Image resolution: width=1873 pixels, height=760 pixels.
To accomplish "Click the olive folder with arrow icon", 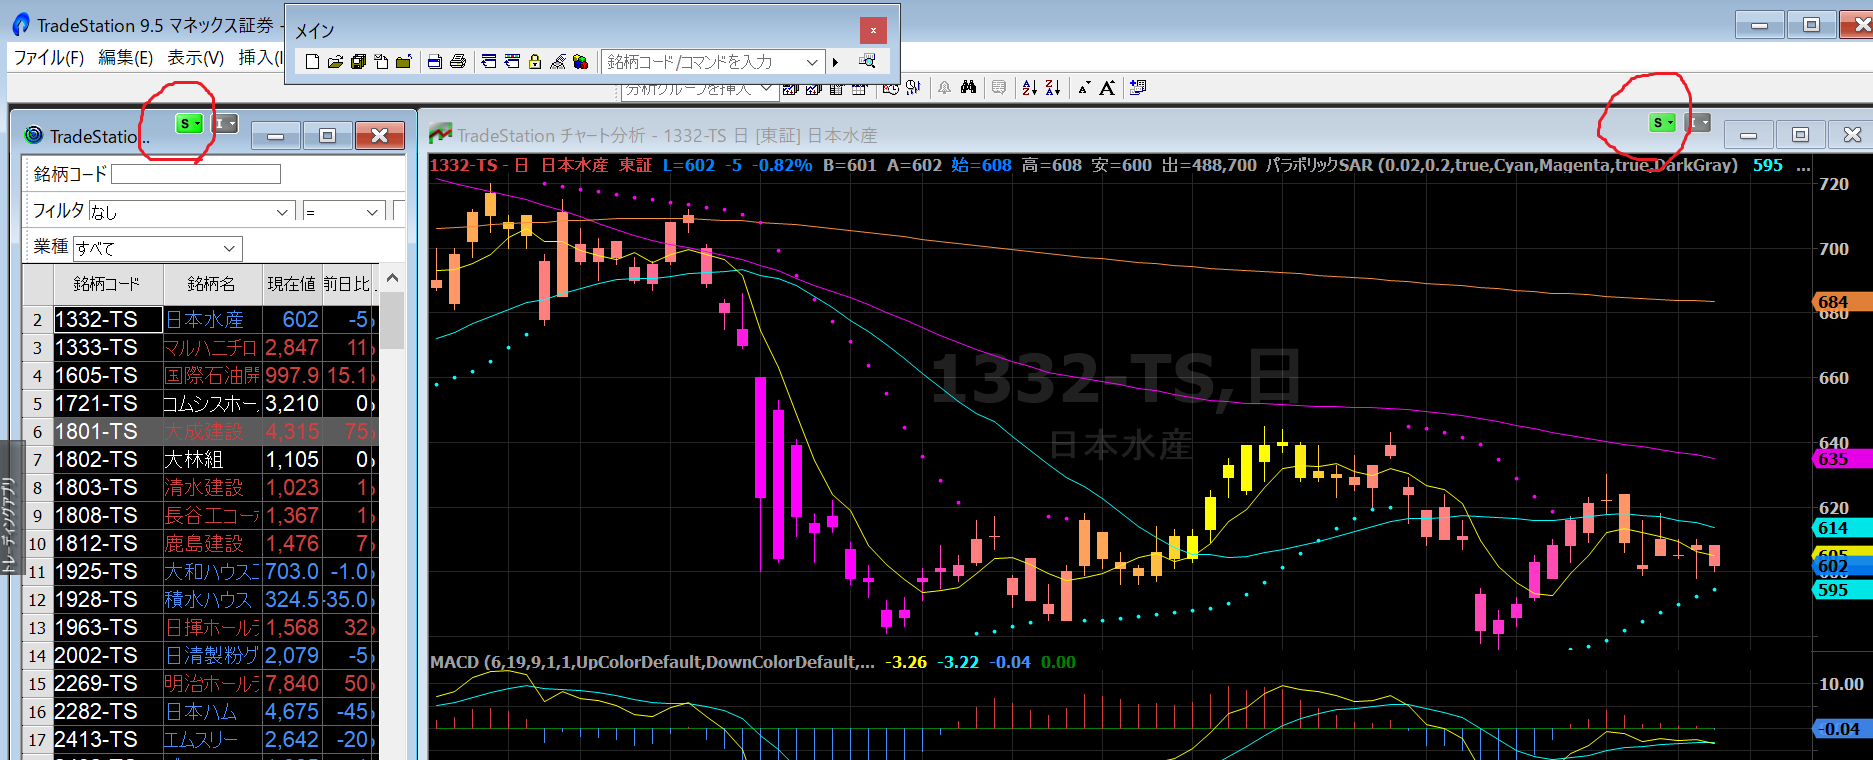I will (x=404, y=62).
